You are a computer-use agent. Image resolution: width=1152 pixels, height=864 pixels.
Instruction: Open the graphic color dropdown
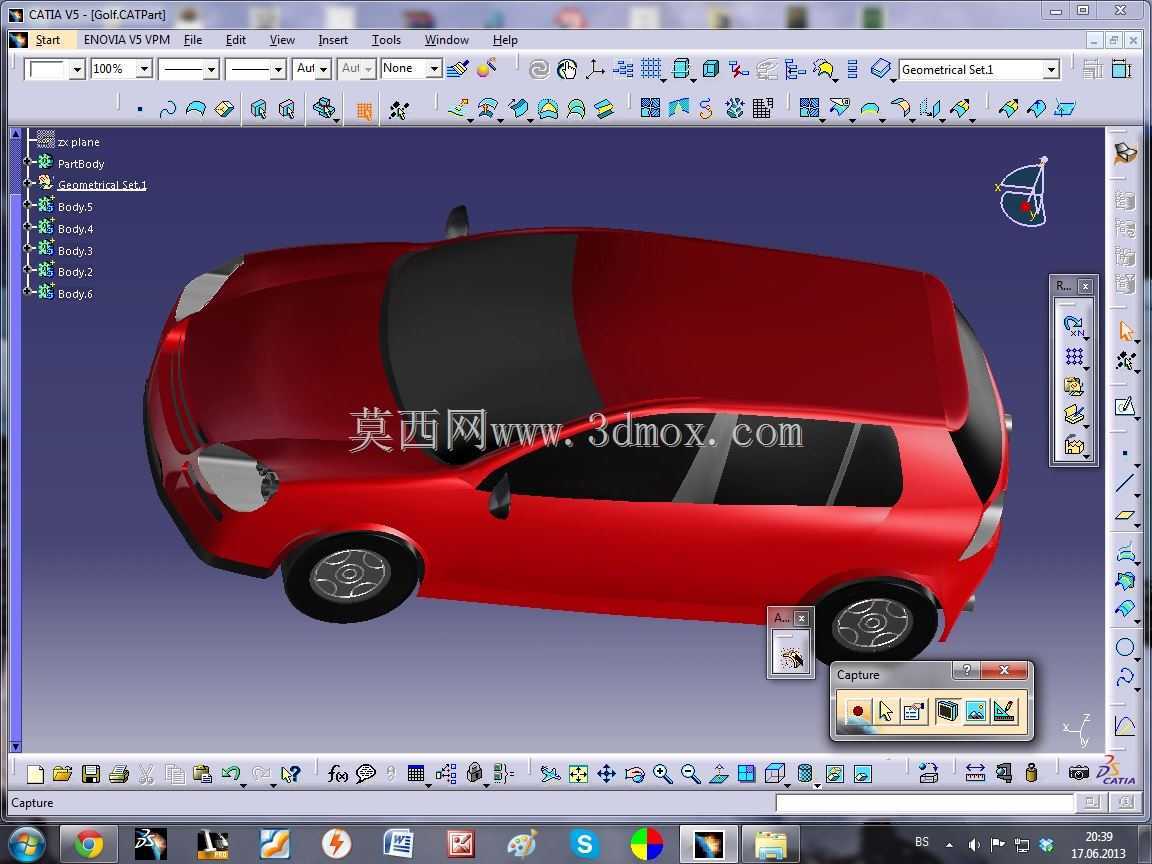click(76, 69)
